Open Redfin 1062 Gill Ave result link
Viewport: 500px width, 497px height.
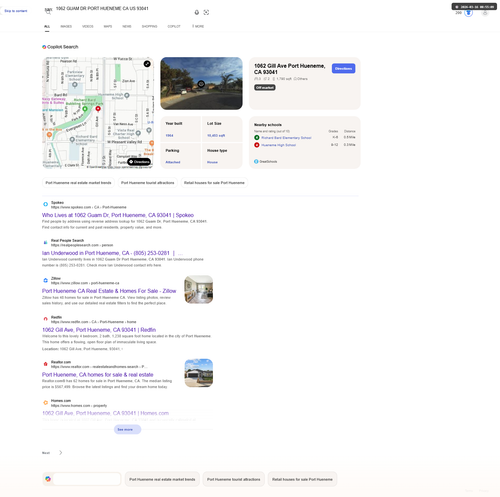tap(99, 330)
